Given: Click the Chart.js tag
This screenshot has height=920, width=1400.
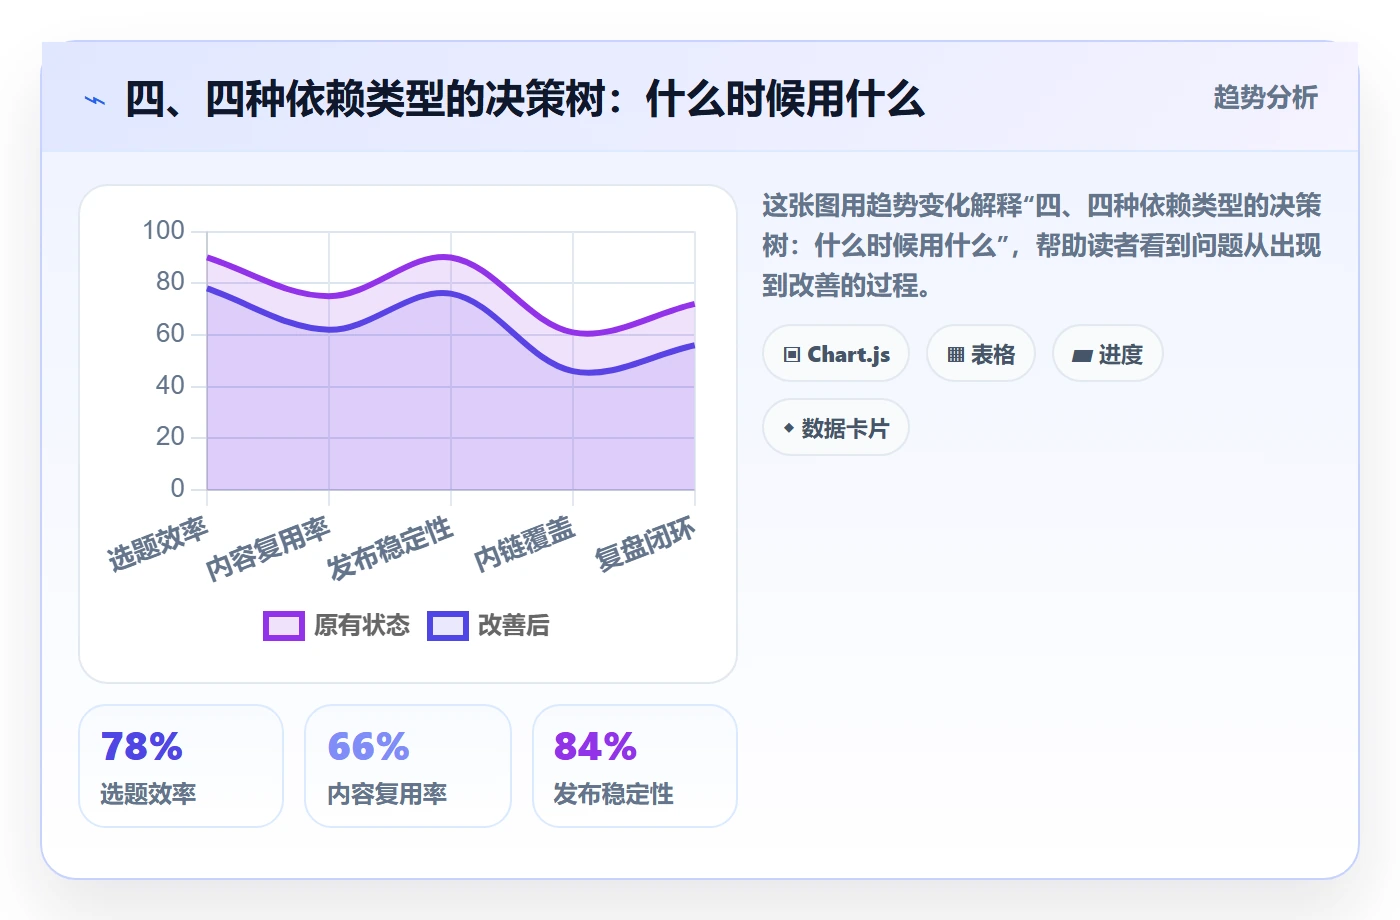Looking at the screenshot, I should (836, 353).
